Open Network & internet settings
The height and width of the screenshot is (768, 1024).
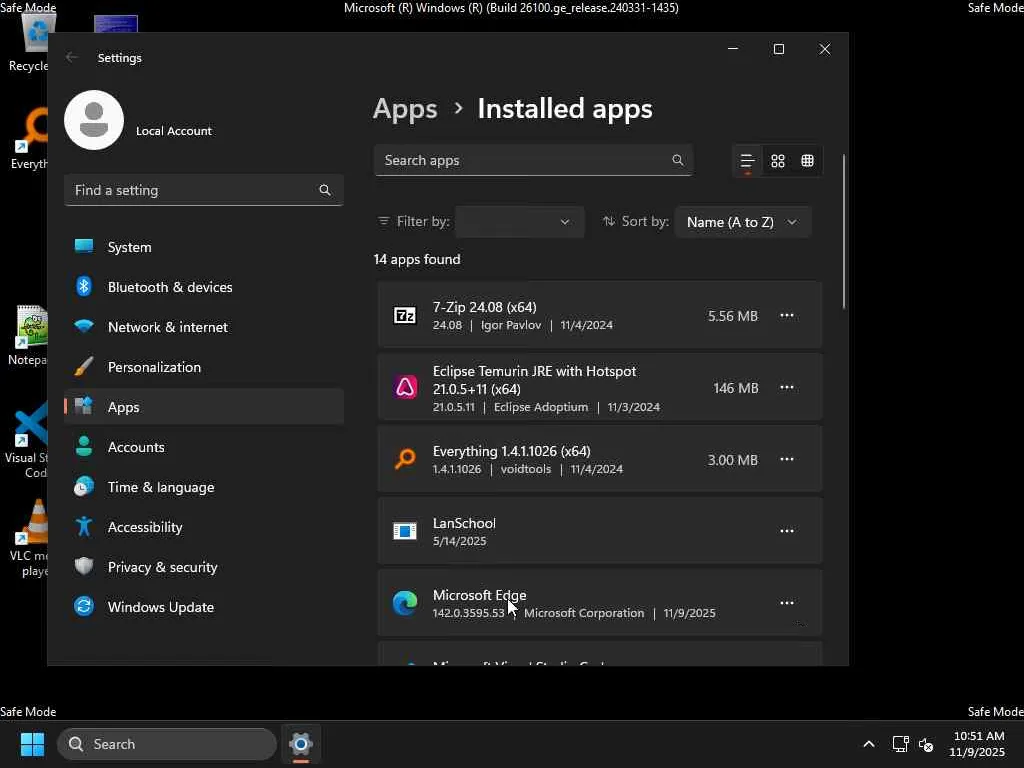(204, 327)
